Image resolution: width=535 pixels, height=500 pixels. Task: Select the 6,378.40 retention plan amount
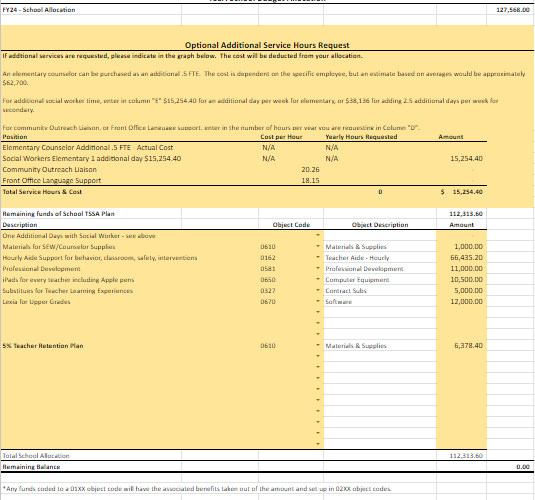coord(468,345)
